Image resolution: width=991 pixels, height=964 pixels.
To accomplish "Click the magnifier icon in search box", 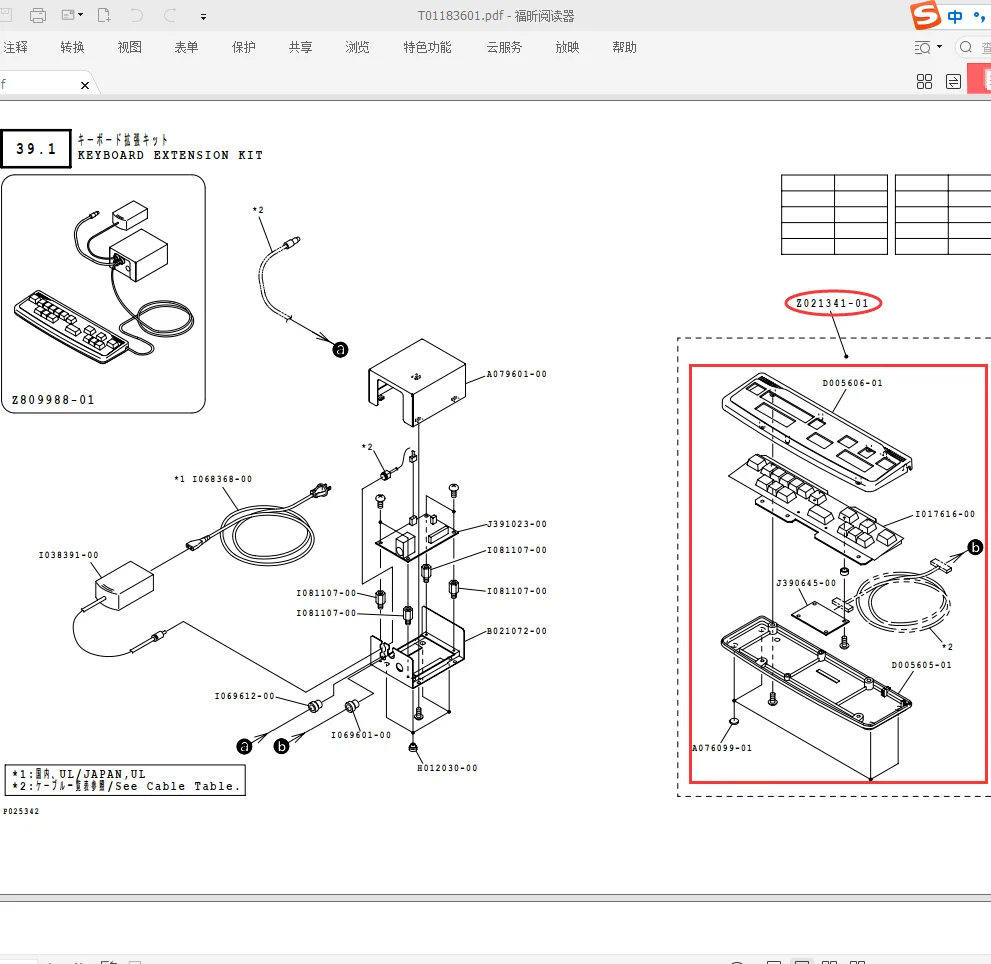I will tap(967, 47).
